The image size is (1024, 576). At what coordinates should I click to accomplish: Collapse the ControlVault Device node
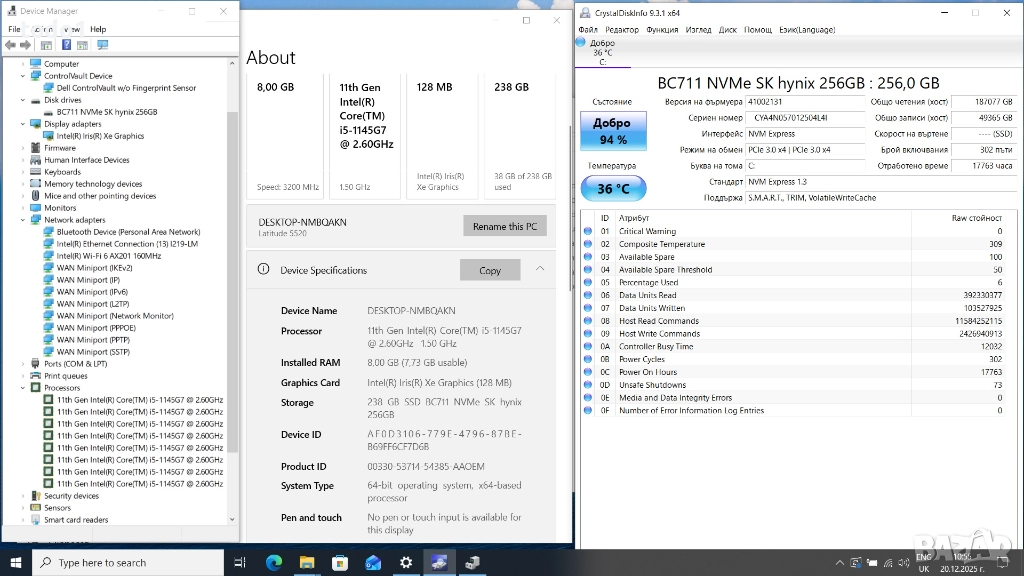(23, 76)
